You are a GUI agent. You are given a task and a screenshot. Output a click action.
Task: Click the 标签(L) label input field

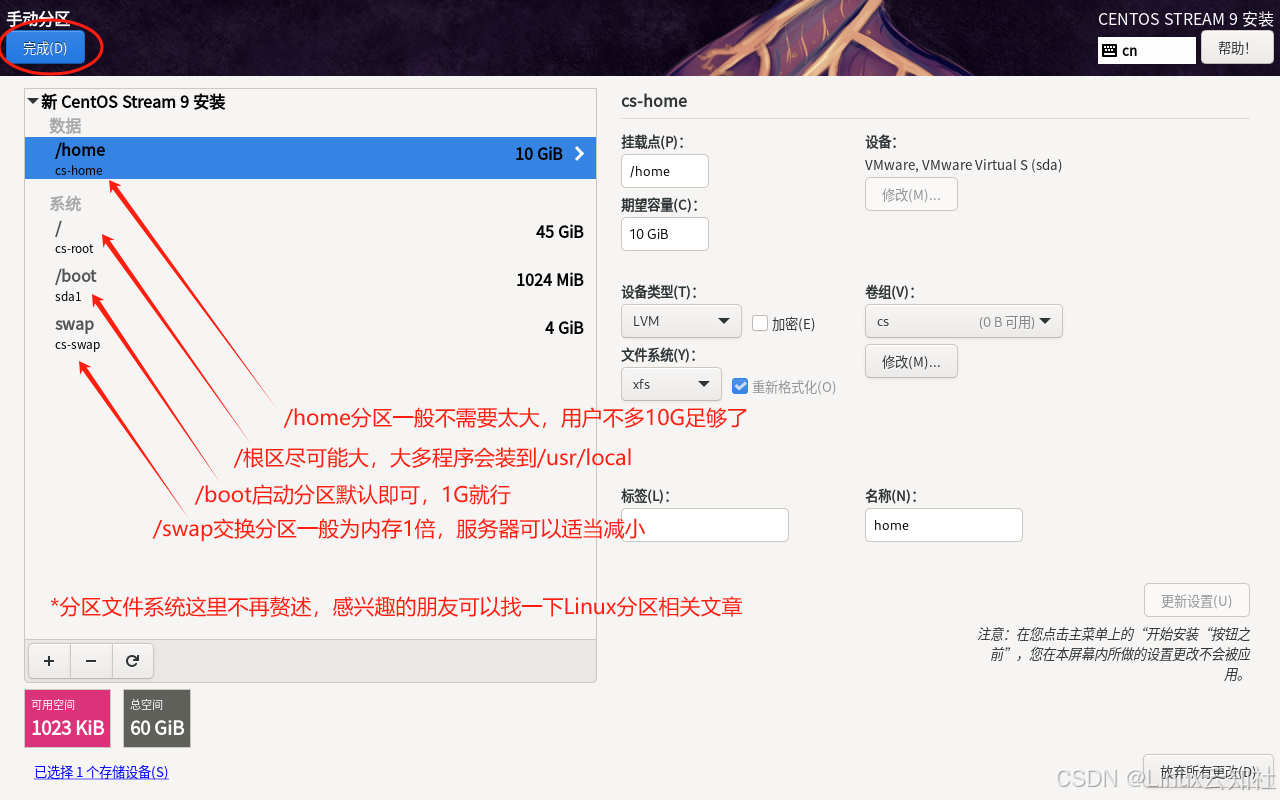(704, 524)
